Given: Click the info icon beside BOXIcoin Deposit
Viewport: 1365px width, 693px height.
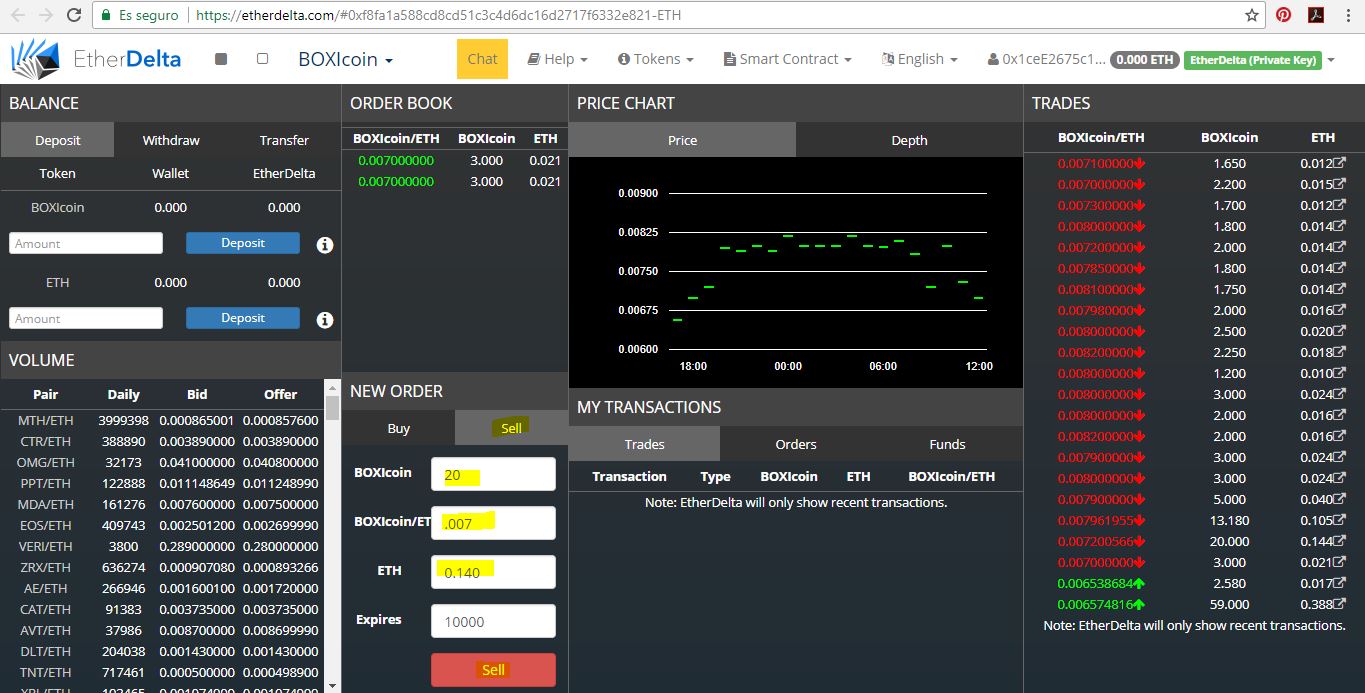Looking at the screenshot, I should point(325,245).
